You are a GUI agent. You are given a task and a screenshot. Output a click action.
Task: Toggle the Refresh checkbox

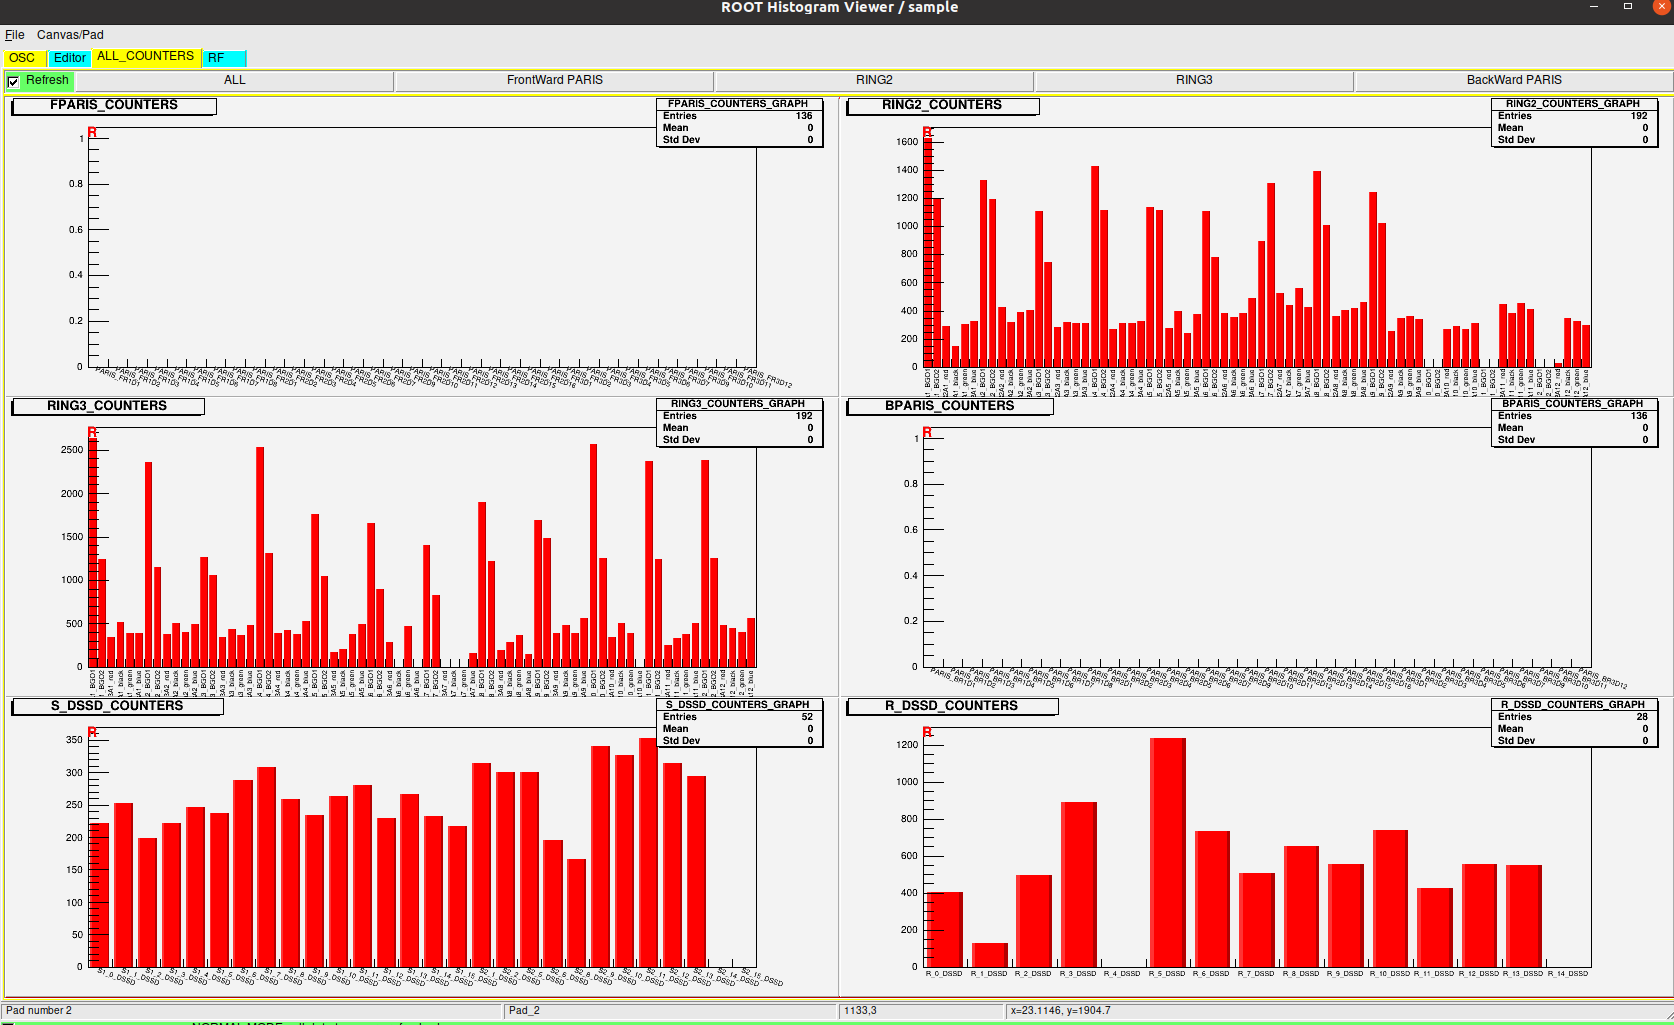pos(14,81)
